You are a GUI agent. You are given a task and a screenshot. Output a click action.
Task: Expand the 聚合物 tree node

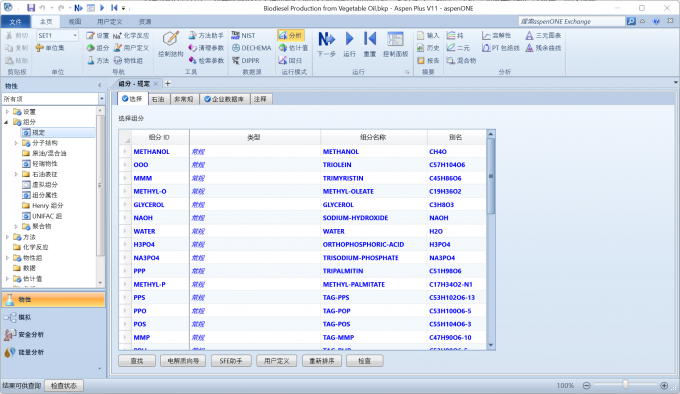click(16, 226)
